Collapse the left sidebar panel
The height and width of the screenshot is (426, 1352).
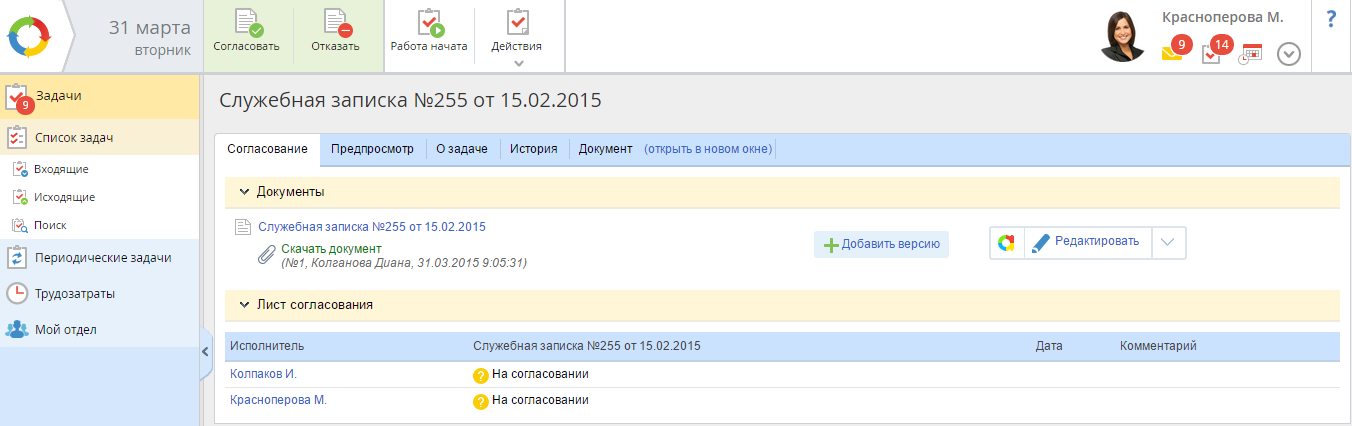[x=205, y=351]
